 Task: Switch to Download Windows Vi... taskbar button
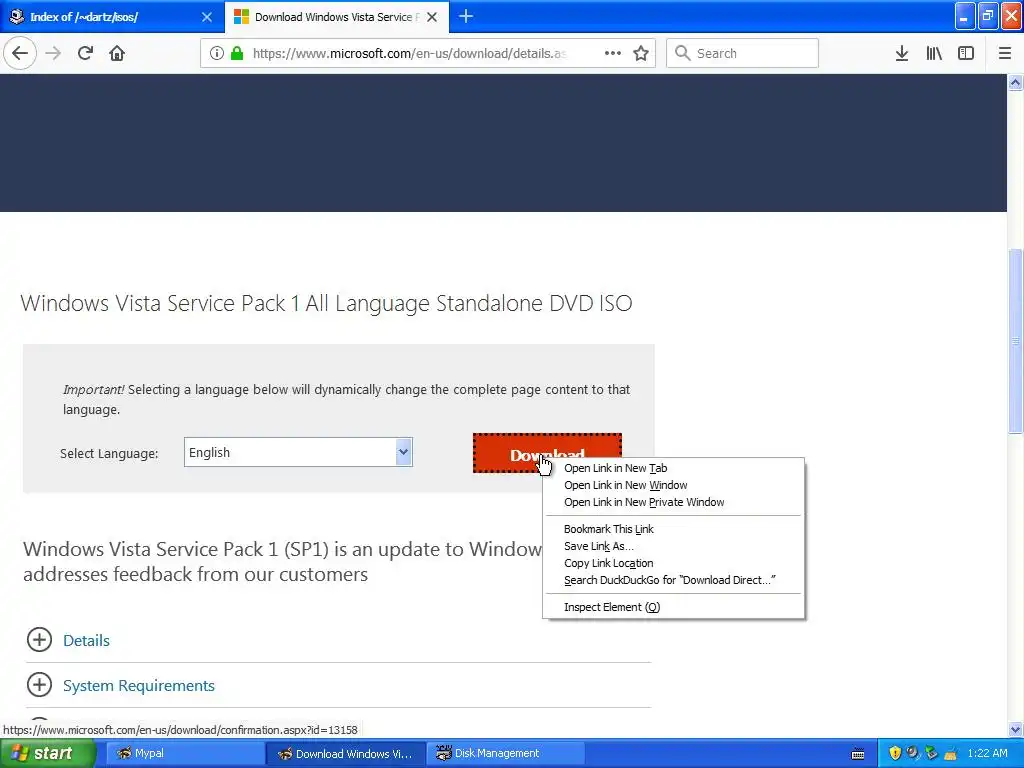tap(345, 753)
